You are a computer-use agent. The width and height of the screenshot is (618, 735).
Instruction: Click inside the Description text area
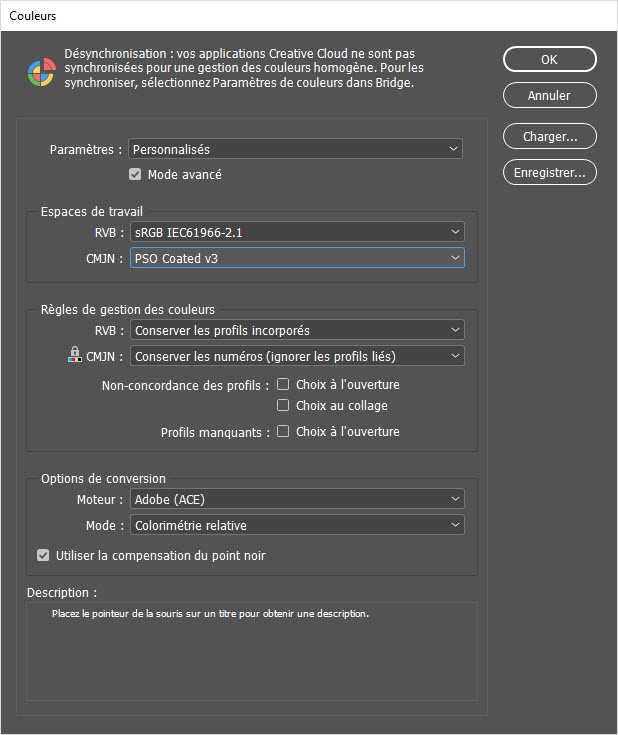pos(252,652)
